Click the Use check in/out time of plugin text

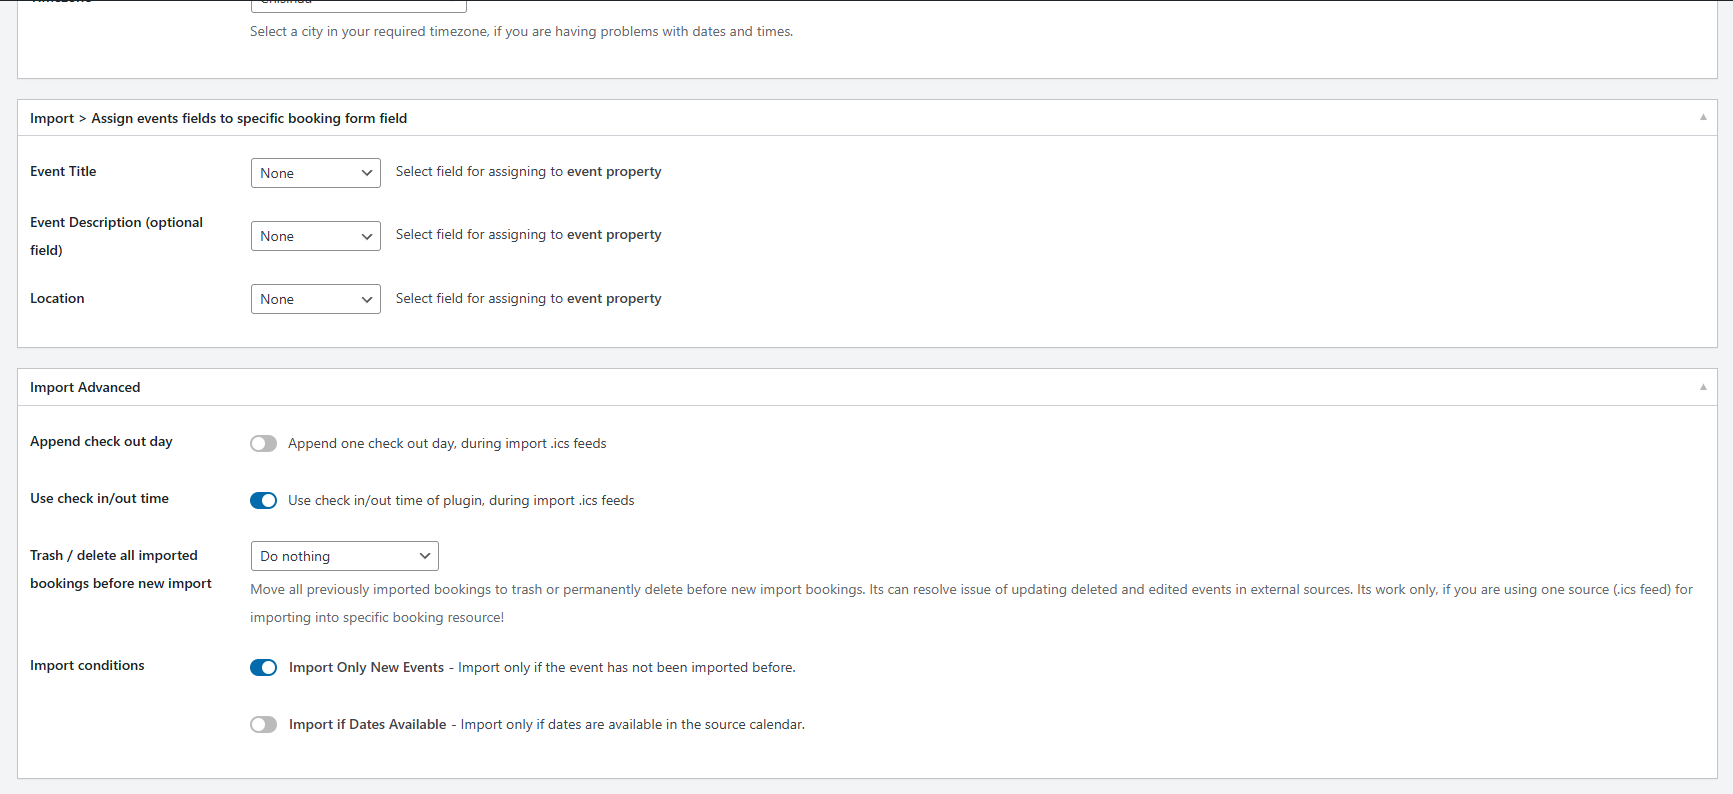click(x=461, y=500)
